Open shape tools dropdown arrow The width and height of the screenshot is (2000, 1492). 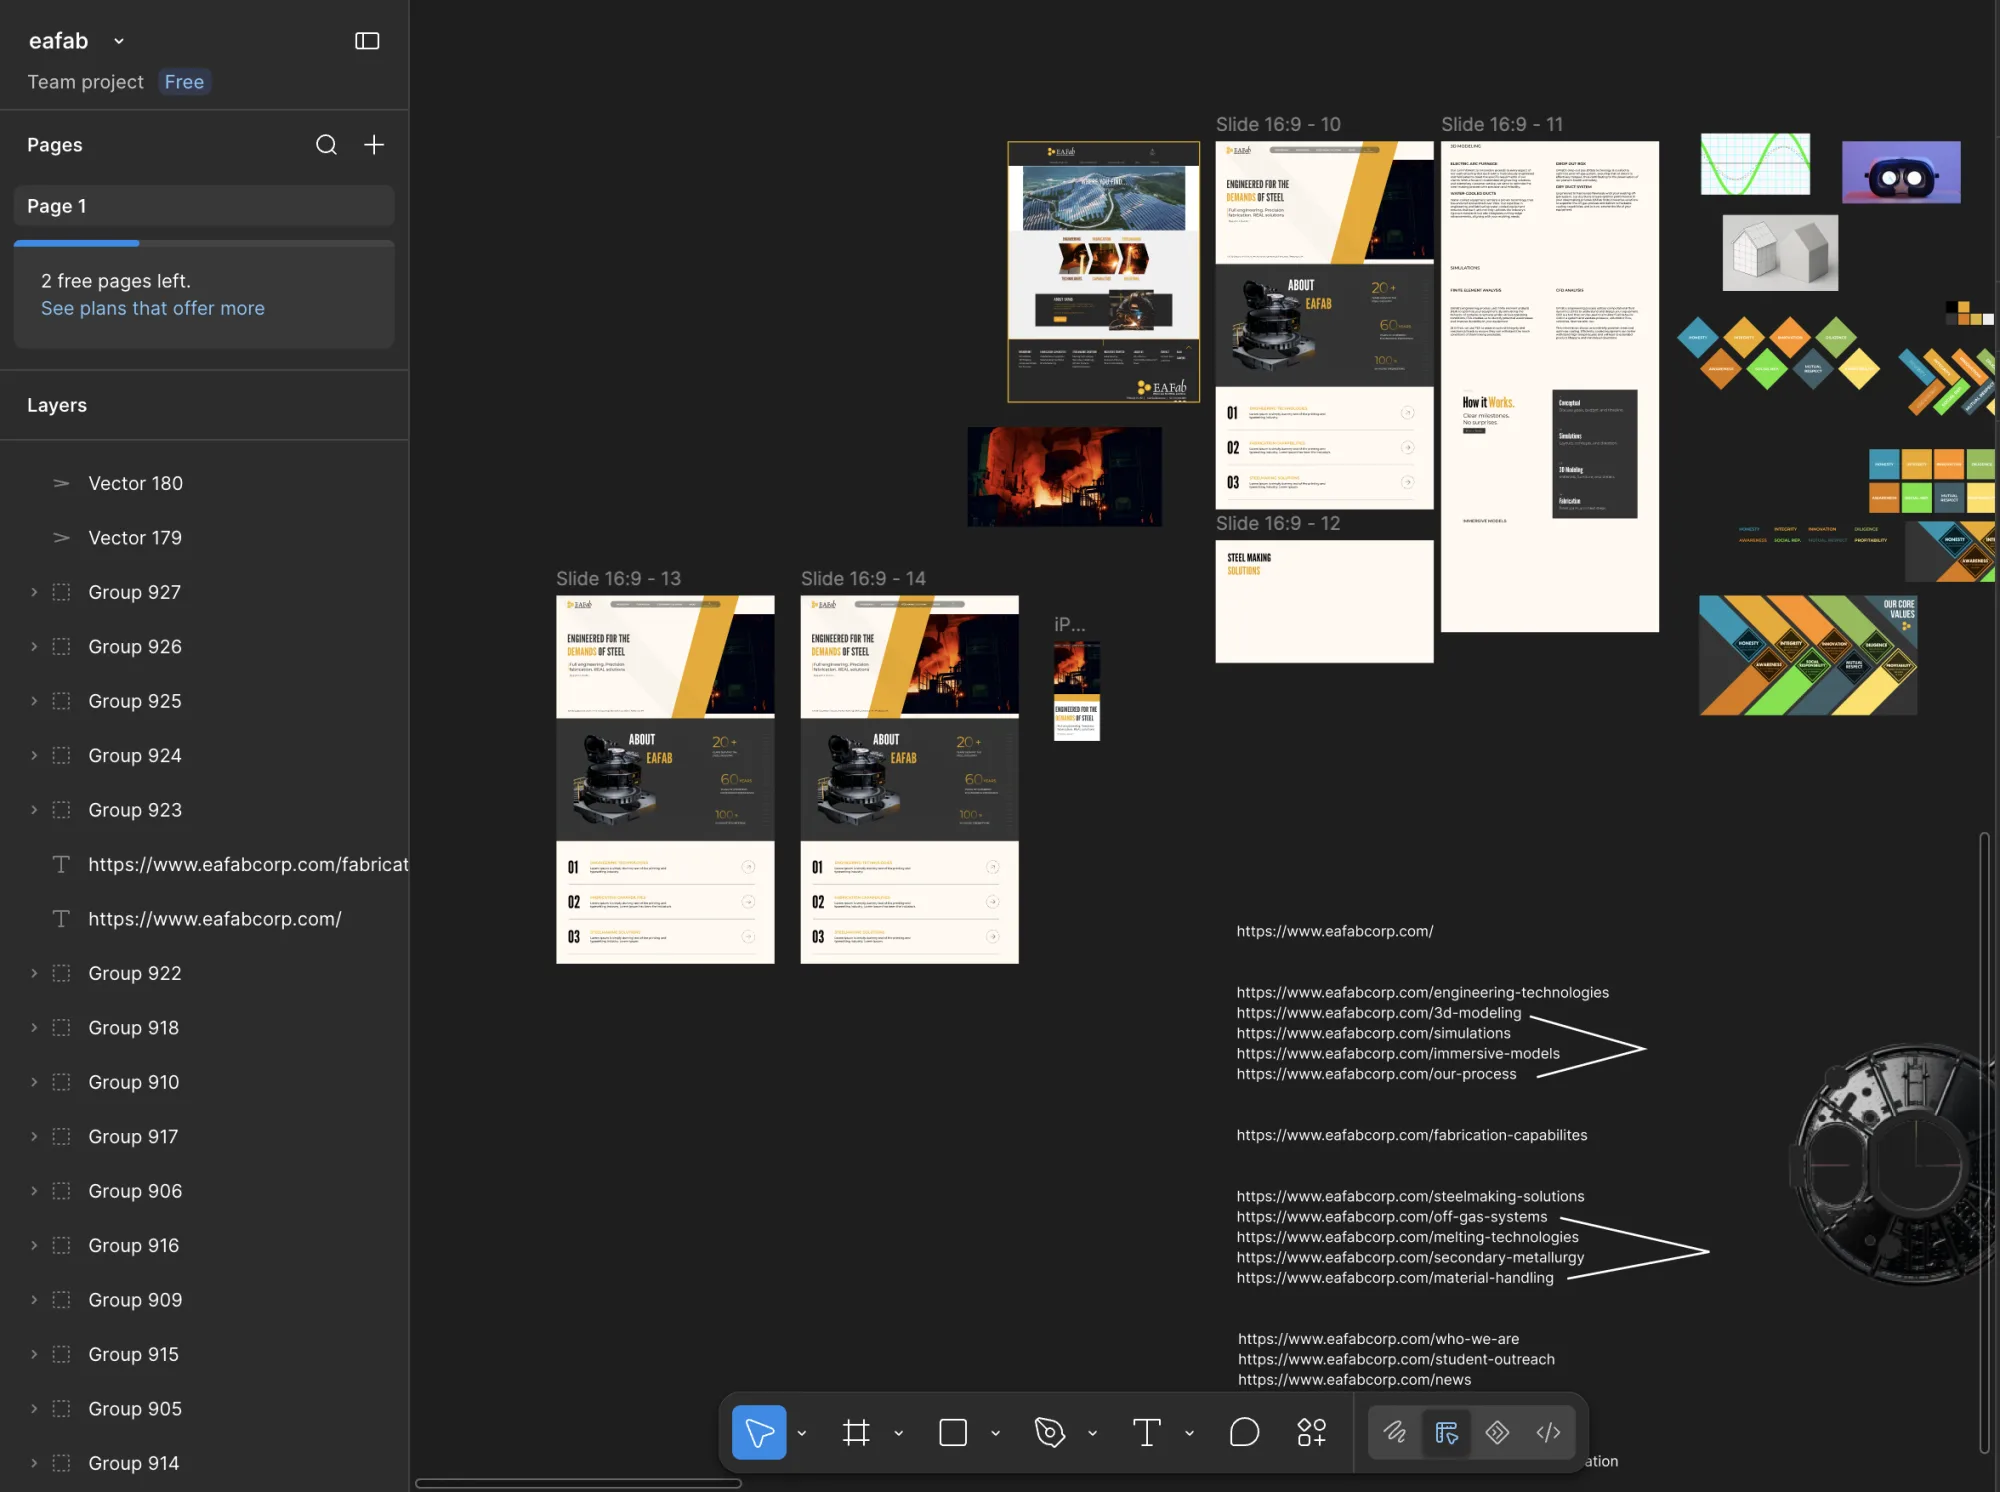click(x=995, y=1433)
